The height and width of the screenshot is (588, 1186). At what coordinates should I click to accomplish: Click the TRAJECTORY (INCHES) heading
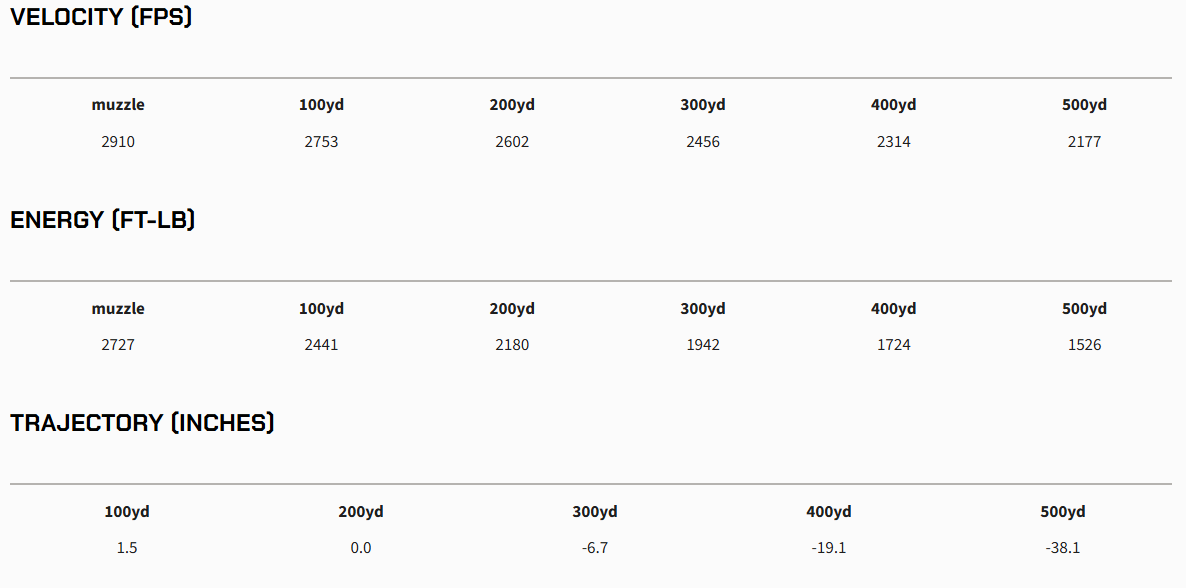pos(142,423)
